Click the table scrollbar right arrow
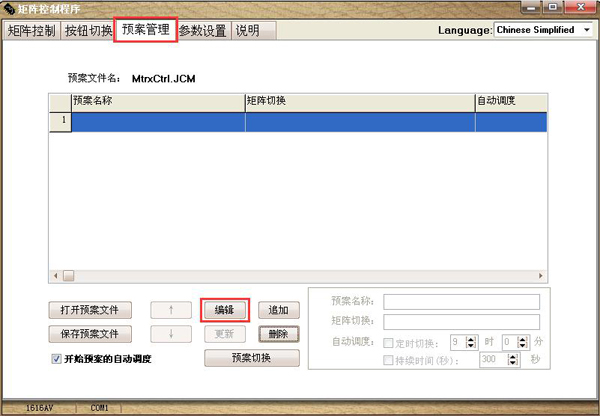This screenshot has height=416, width=600. [x=541, y=276]
